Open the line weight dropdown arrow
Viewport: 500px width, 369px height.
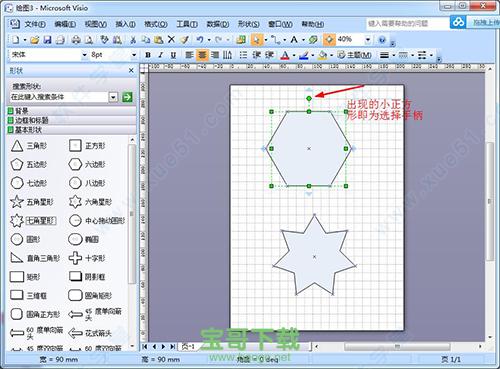pos(394,55)
